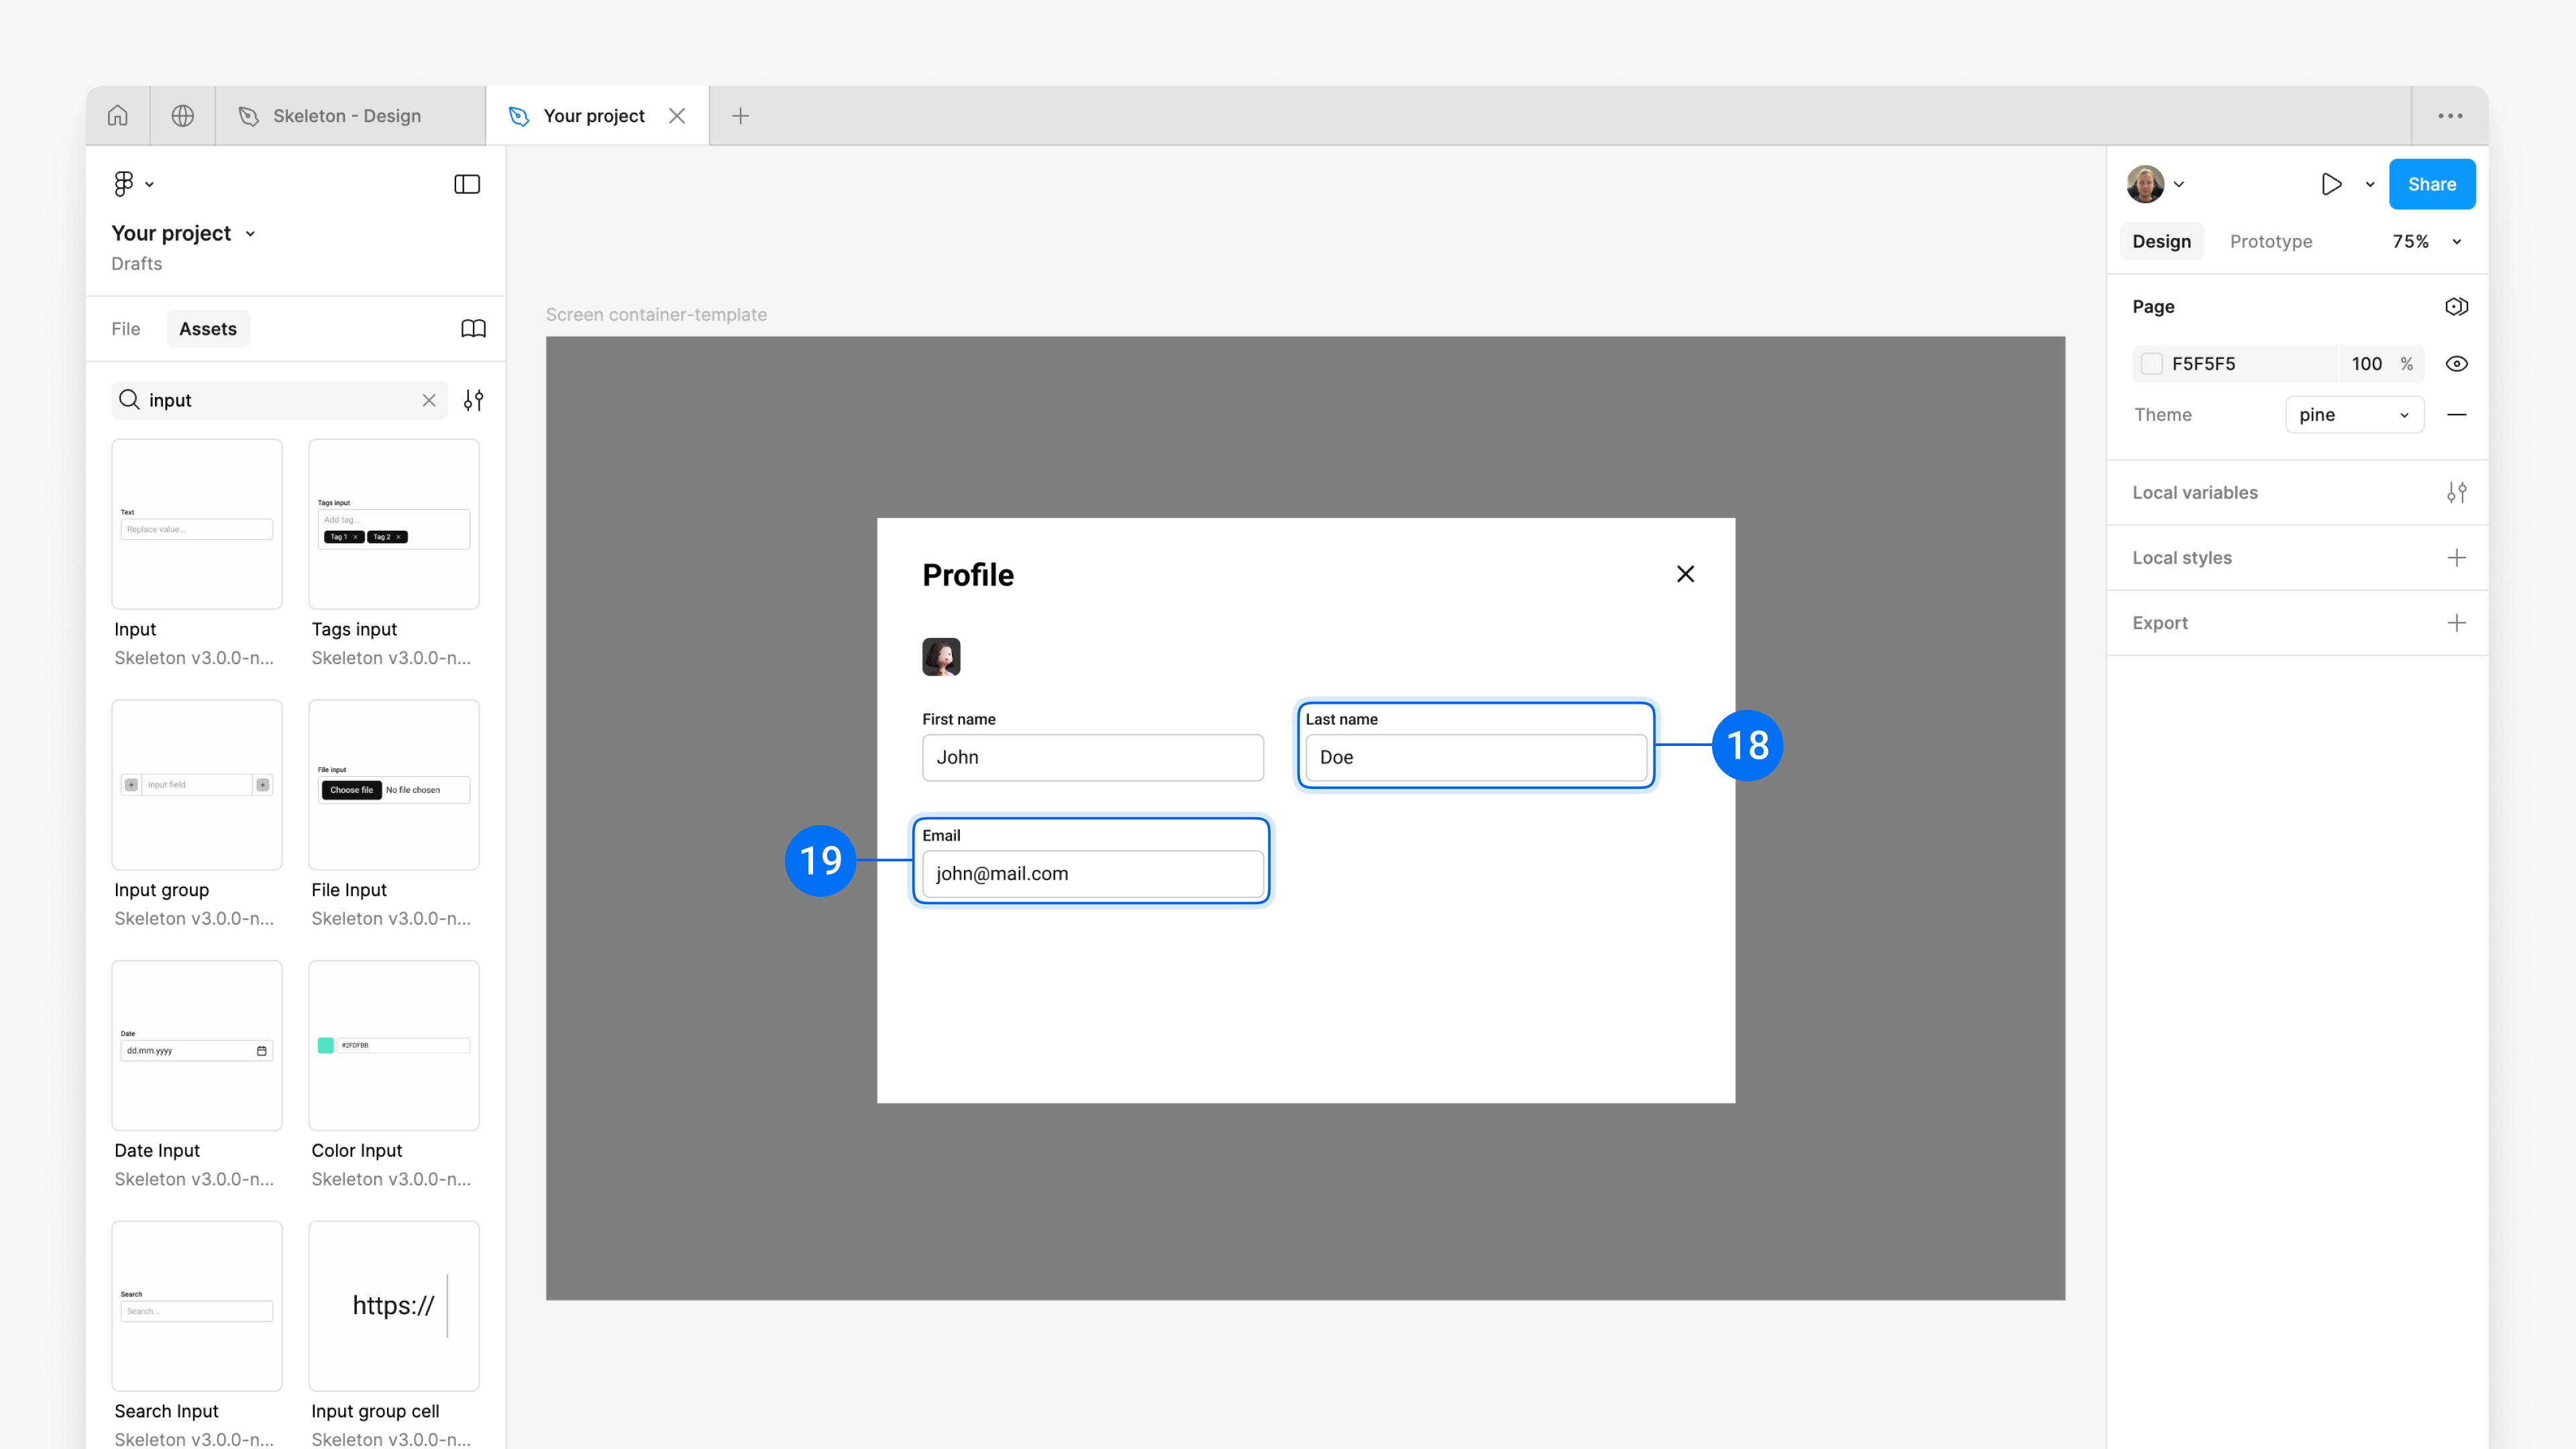Open the libraries book icon

pyautogui.click(x=473, y=329)
